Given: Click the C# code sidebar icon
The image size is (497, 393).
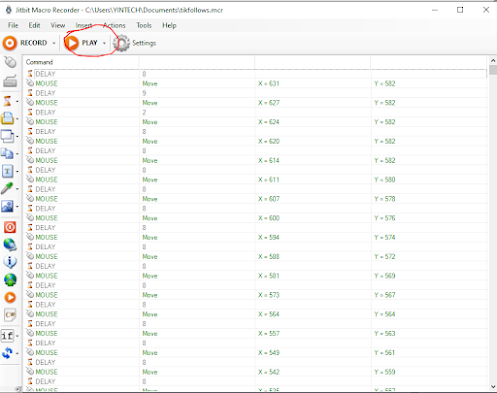Looking at the screenshot, I should [10, 315].
